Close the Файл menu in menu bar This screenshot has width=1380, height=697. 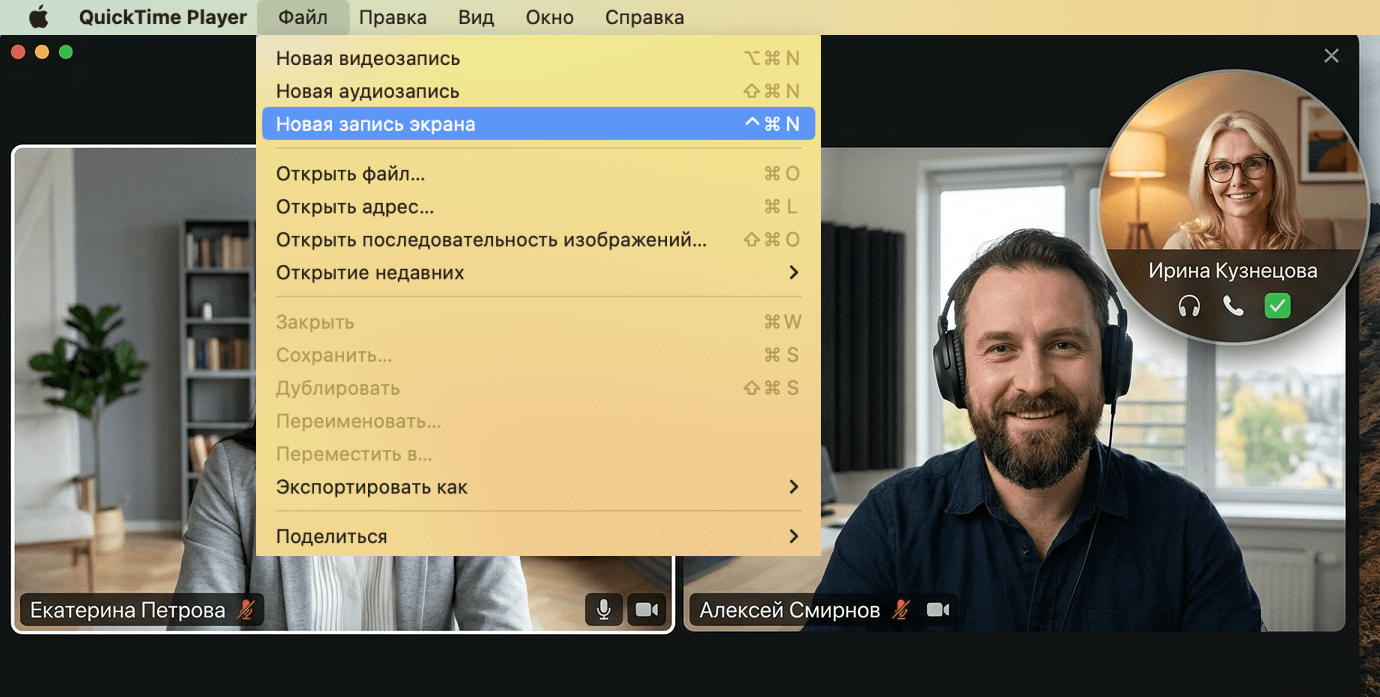pos(303,17)
